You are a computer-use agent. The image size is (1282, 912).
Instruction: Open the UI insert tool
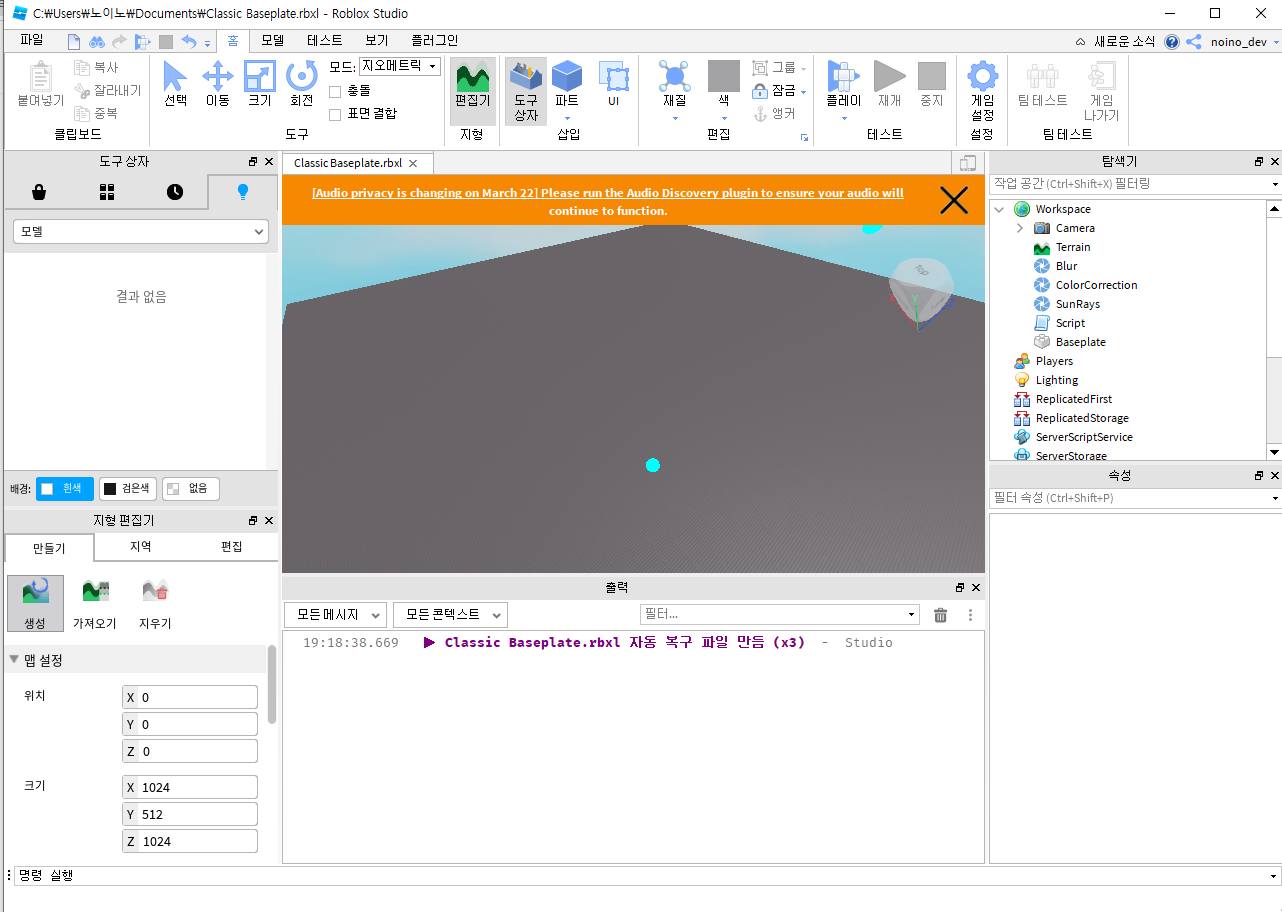point(613,84)
